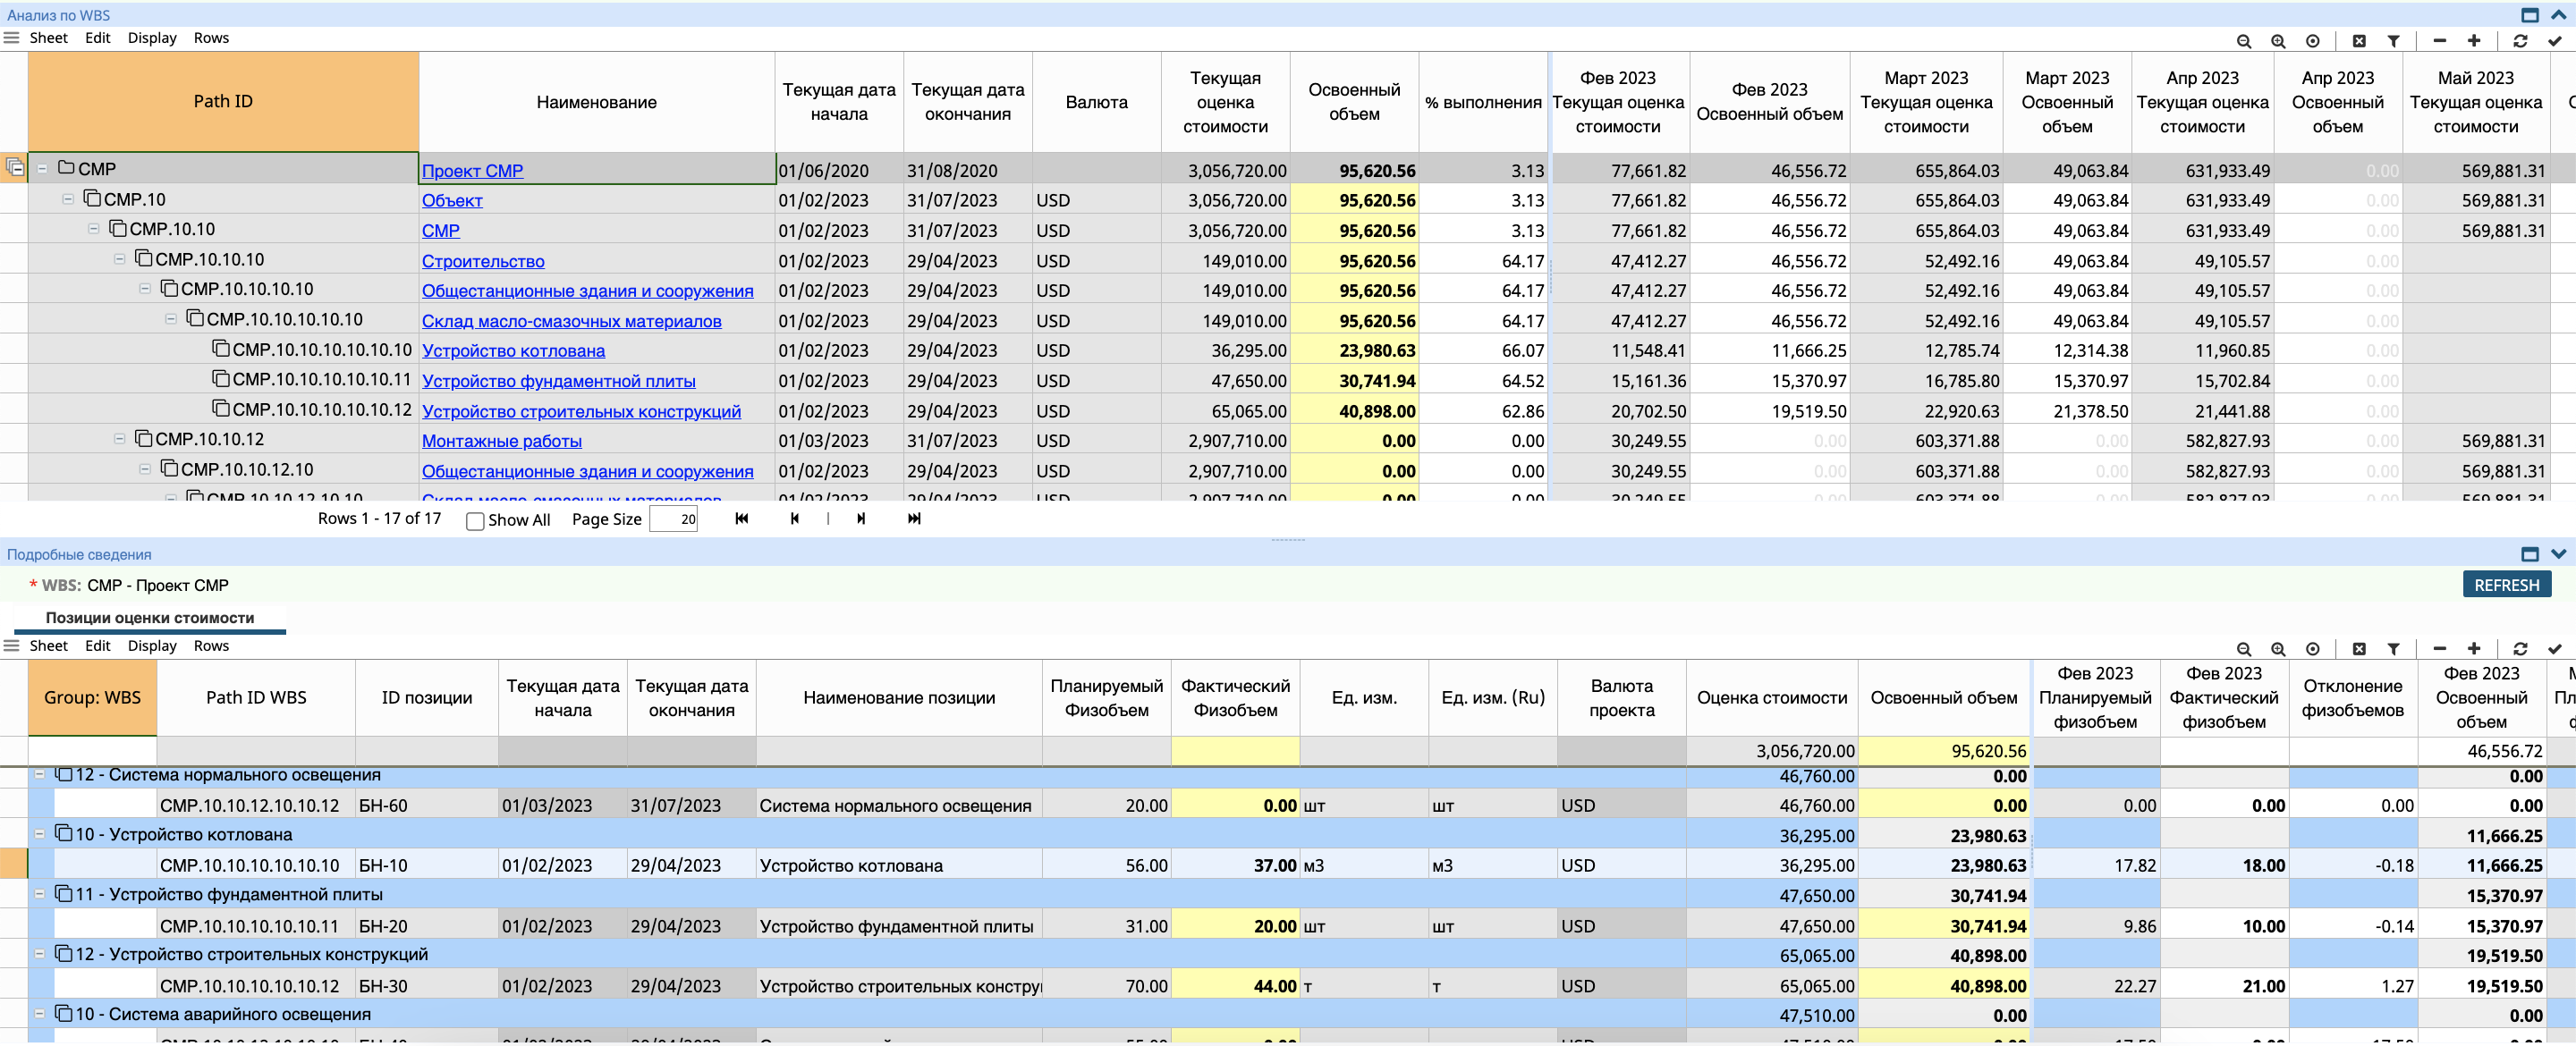
Task: Open the Монтажные работы link
Action: coord(501,441)
